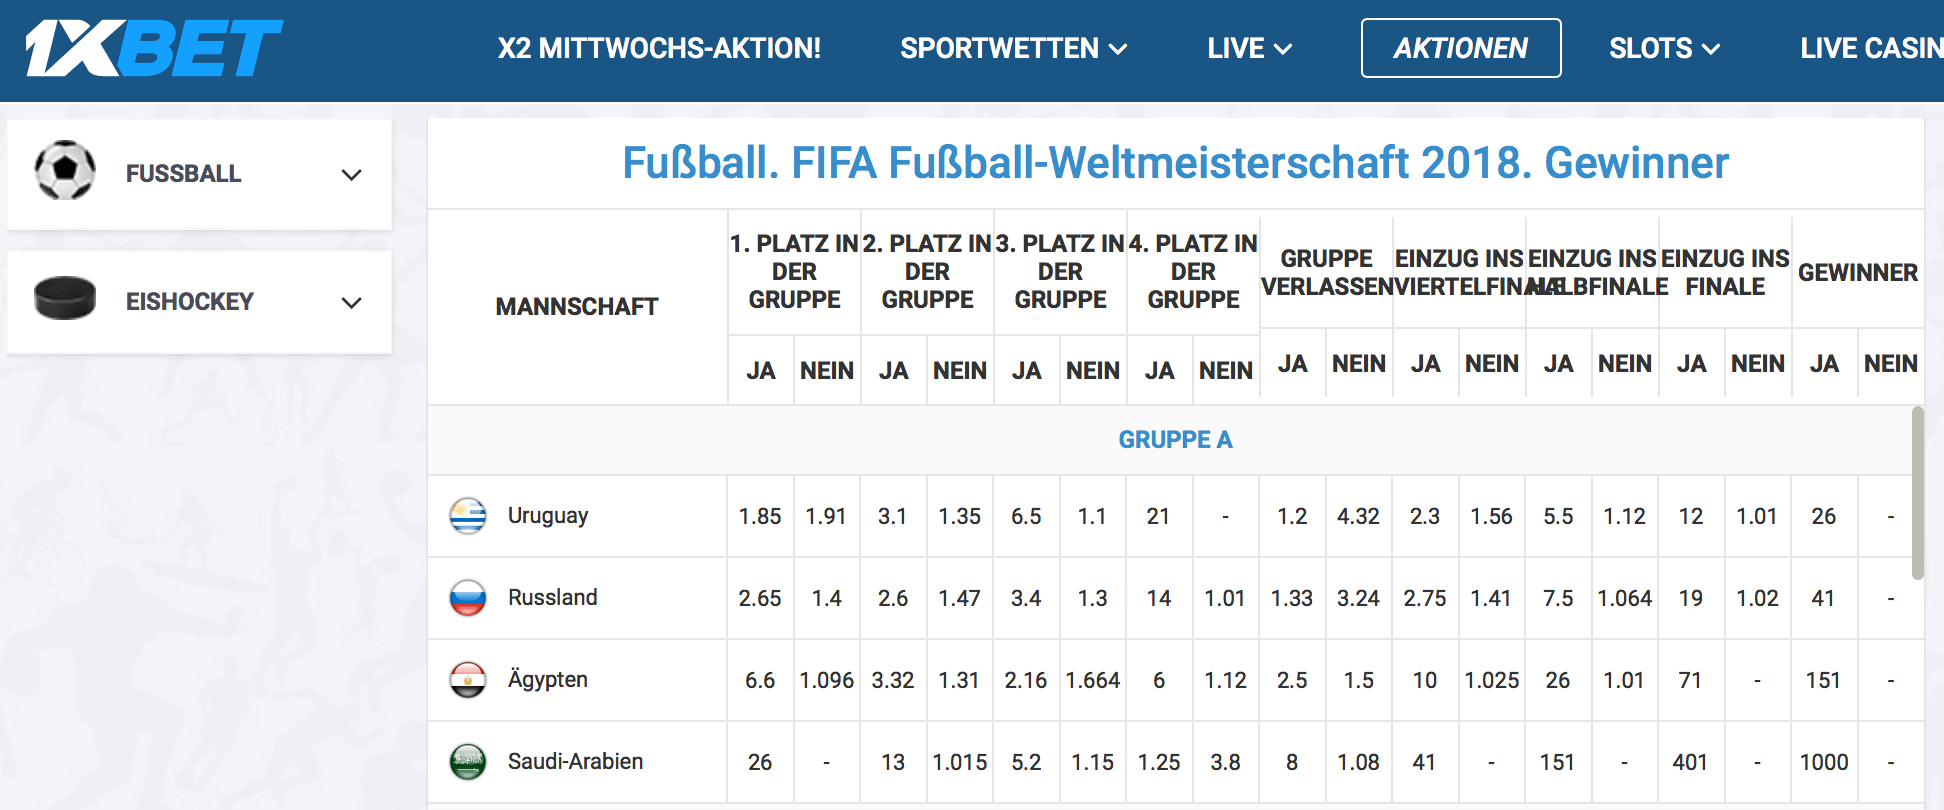Go to LIVE CASINO menu item
Viewport: 1944px width, 810px height.
pyautogui.click(x=1870, y=48)
